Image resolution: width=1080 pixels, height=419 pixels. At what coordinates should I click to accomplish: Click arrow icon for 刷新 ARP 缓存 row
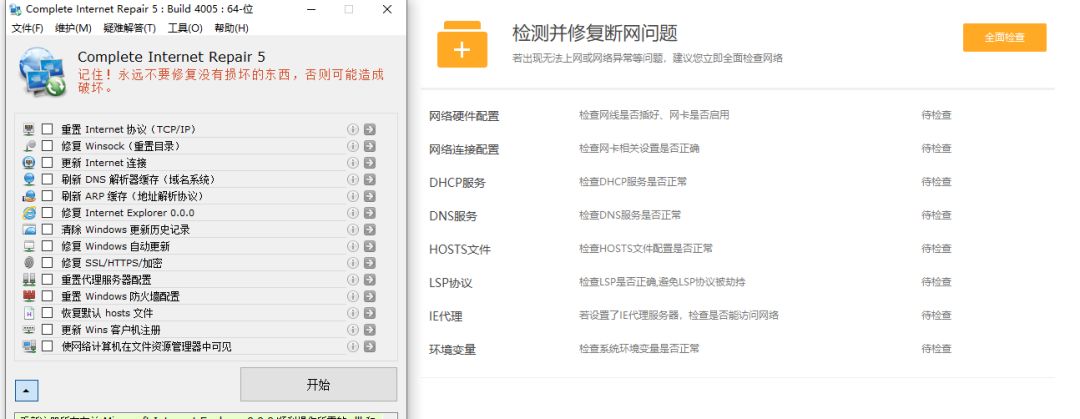point(370,196)
